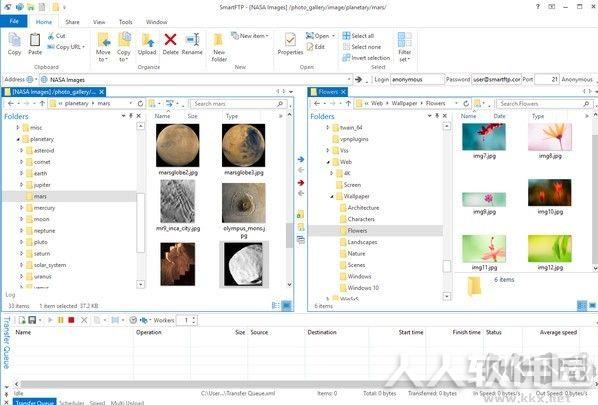
Task: Pause the transfer queue
Action: pyautogui.click(x=61, y=320)
